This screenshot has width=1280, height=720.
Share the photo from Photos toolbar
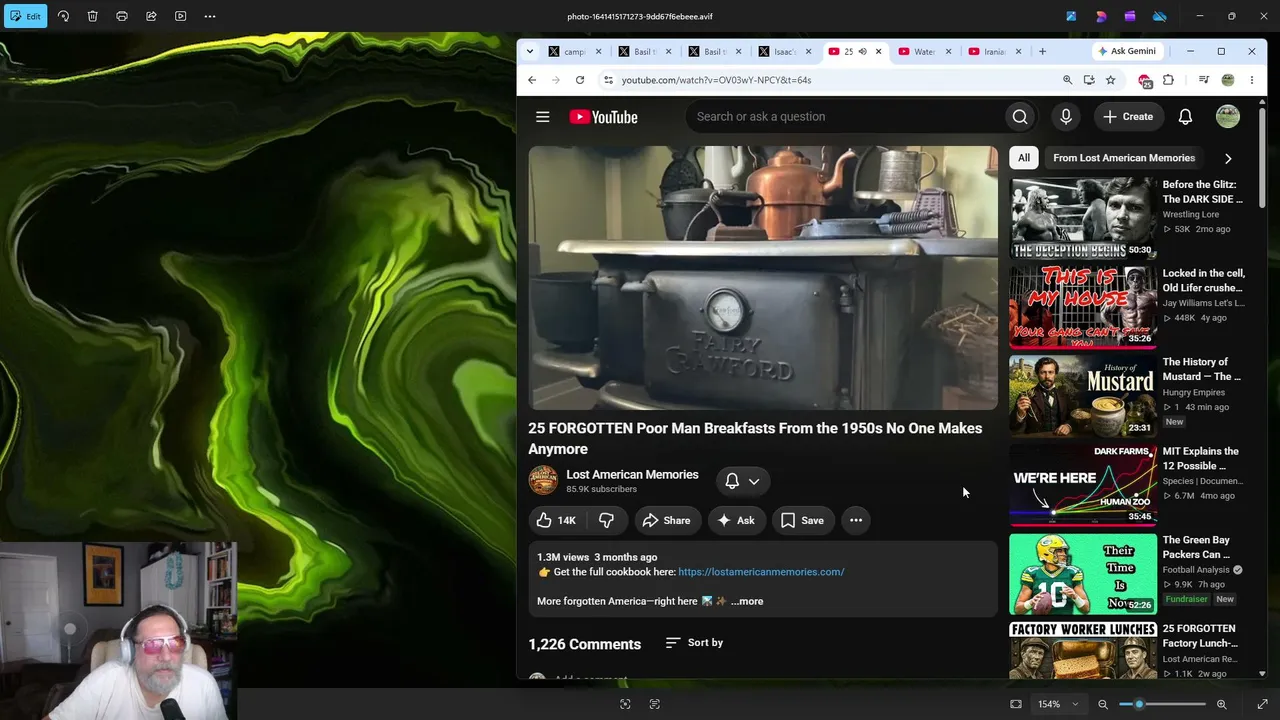151,16
